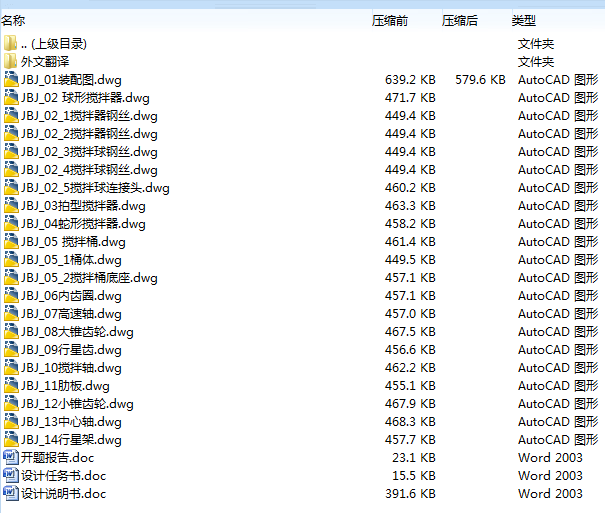
Task: Click the 579.6 KB compressed size value
Action: [x=480, y=80]
